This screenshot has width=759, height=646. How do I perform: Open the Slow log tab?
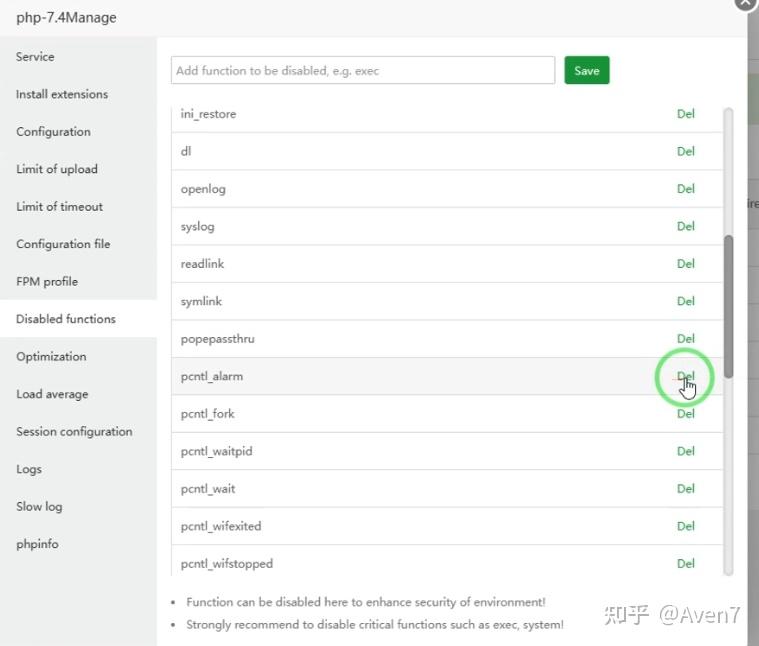click(x=39, y=507)
